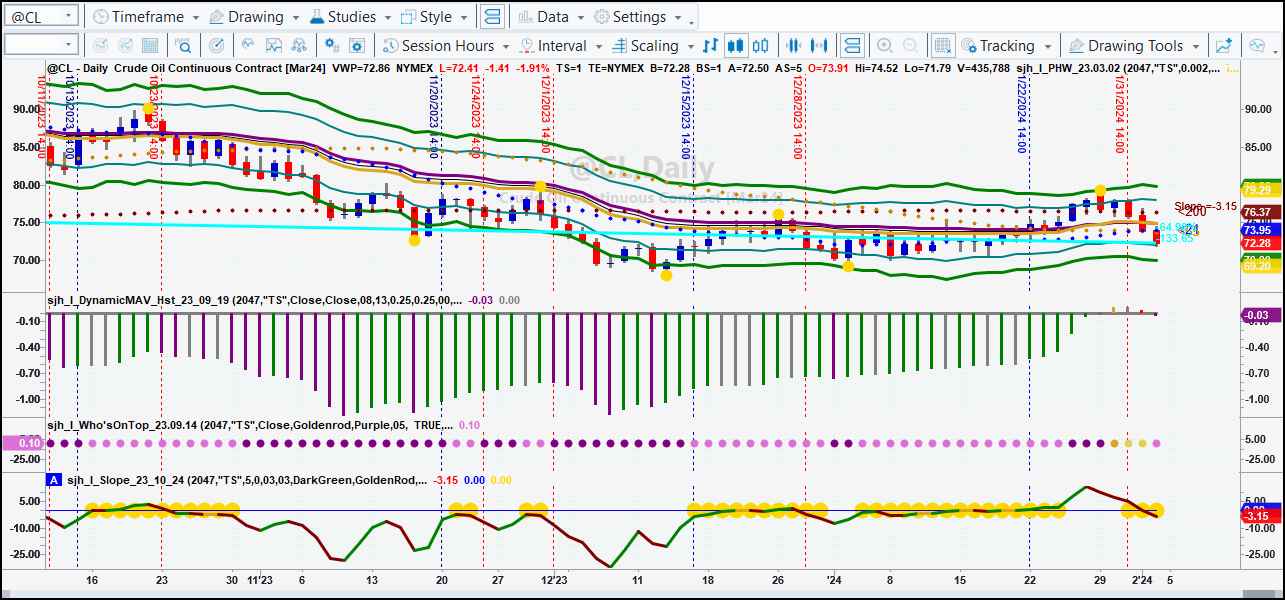Click the purple -0.03 histogram value label

1260,315
